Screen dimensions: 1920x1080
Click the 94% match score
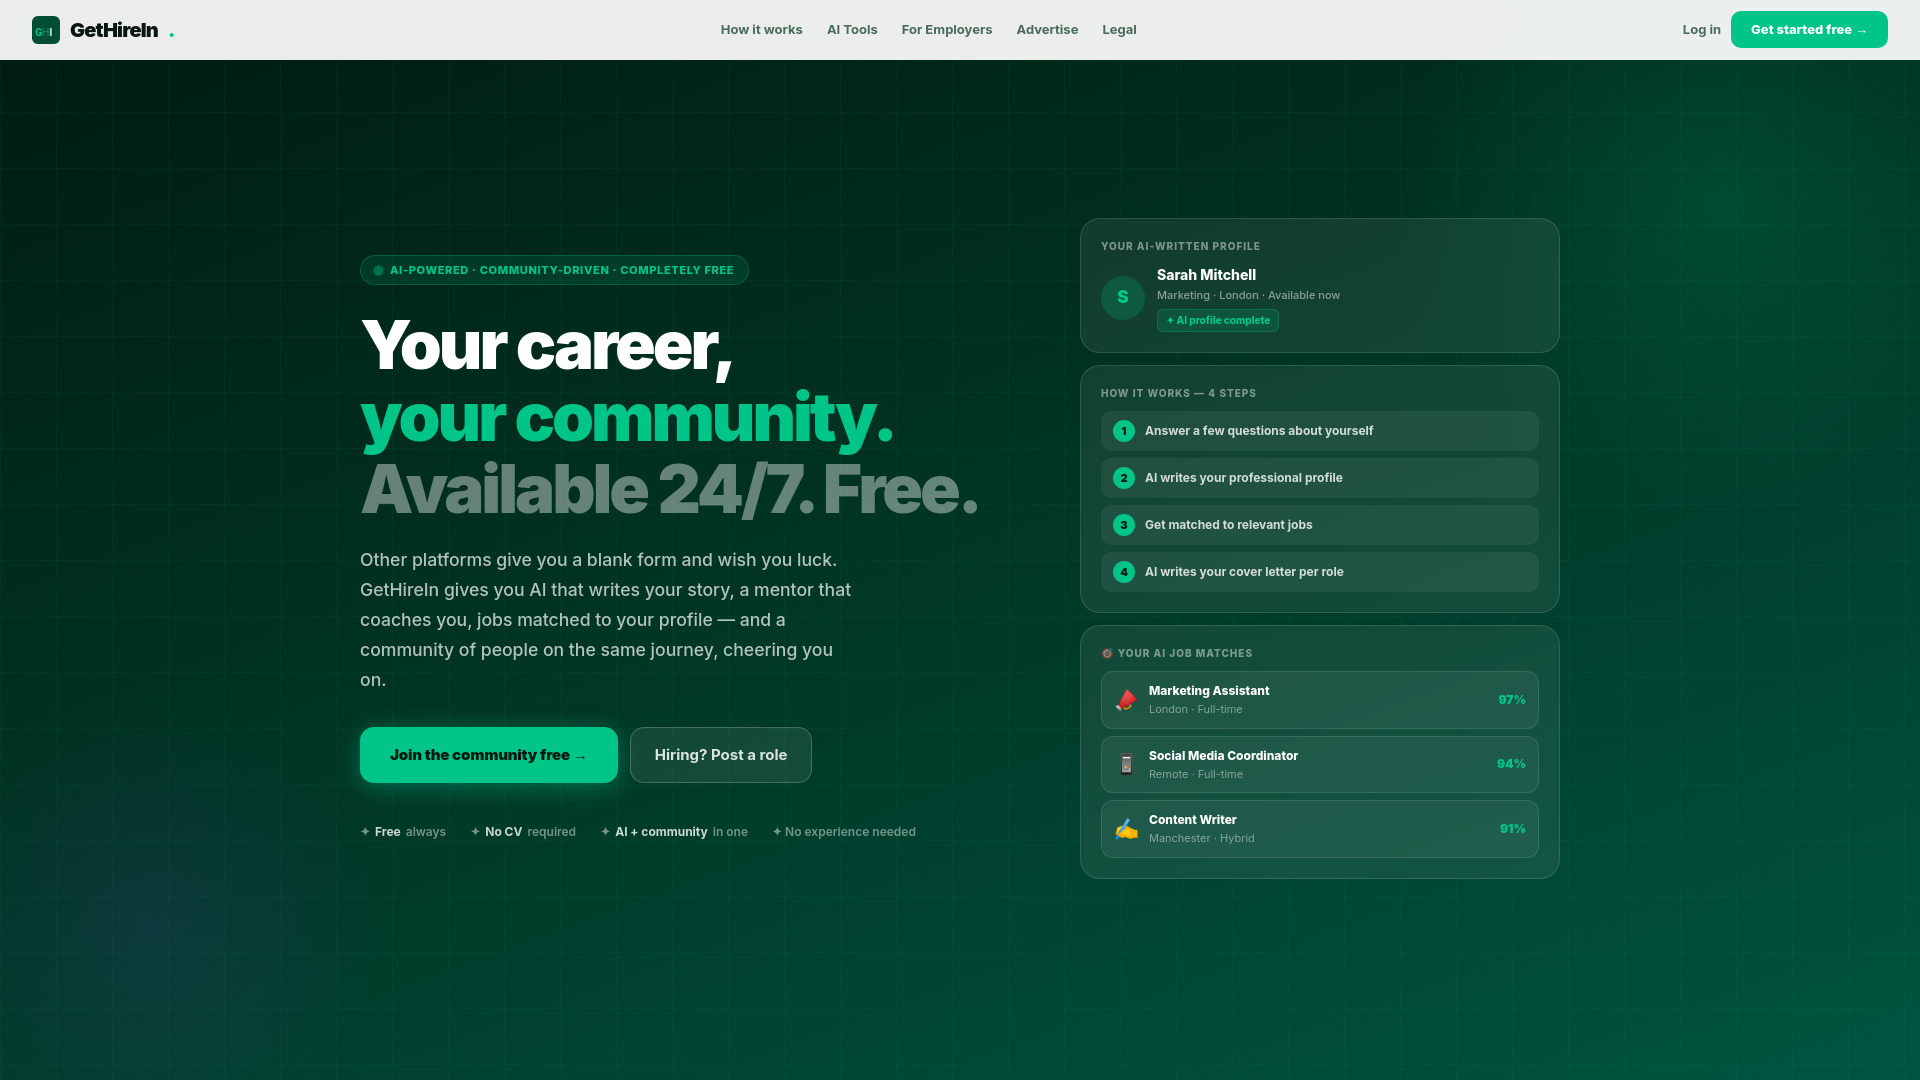(1511, 764)
